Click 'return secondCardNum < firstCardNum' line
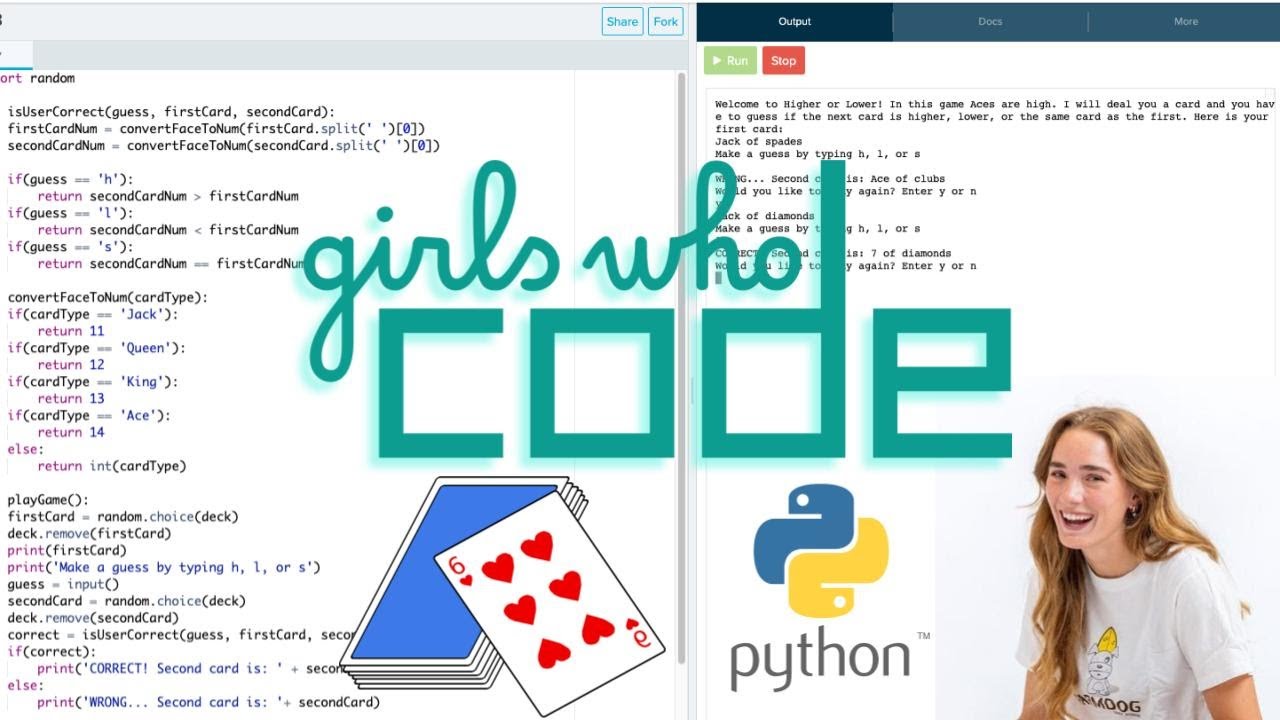The height and width of the screenshot is (720, 1280). [168, 230]
